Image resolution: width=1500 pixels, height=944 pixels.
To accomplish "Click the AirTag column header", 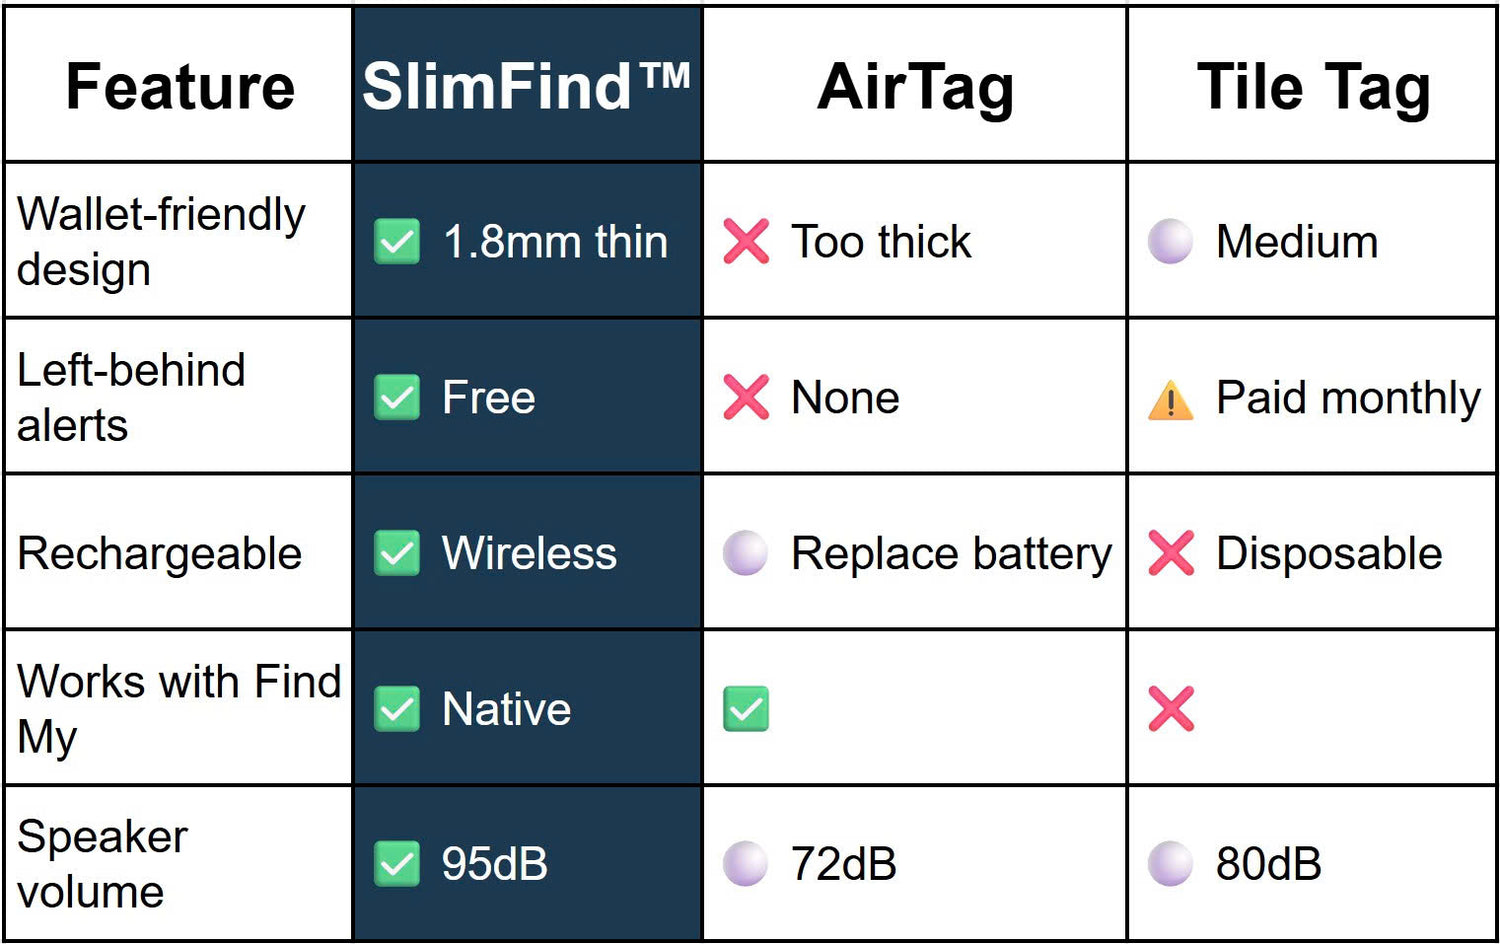I will (915, 86).
